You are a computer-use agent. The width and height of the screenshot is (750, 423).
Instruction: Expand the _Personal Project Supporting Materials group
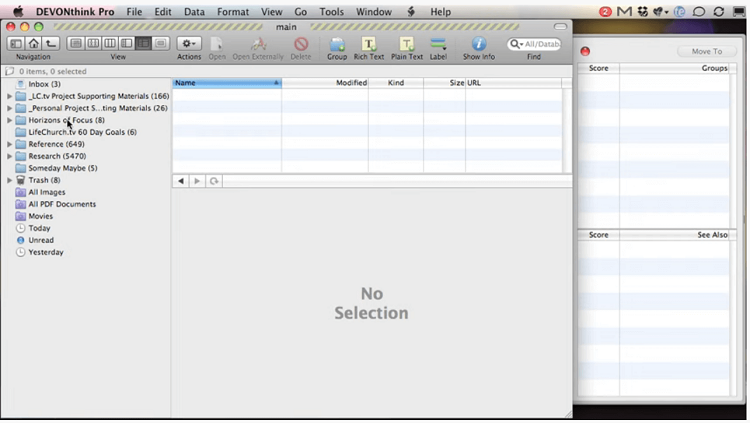point(9,108)
